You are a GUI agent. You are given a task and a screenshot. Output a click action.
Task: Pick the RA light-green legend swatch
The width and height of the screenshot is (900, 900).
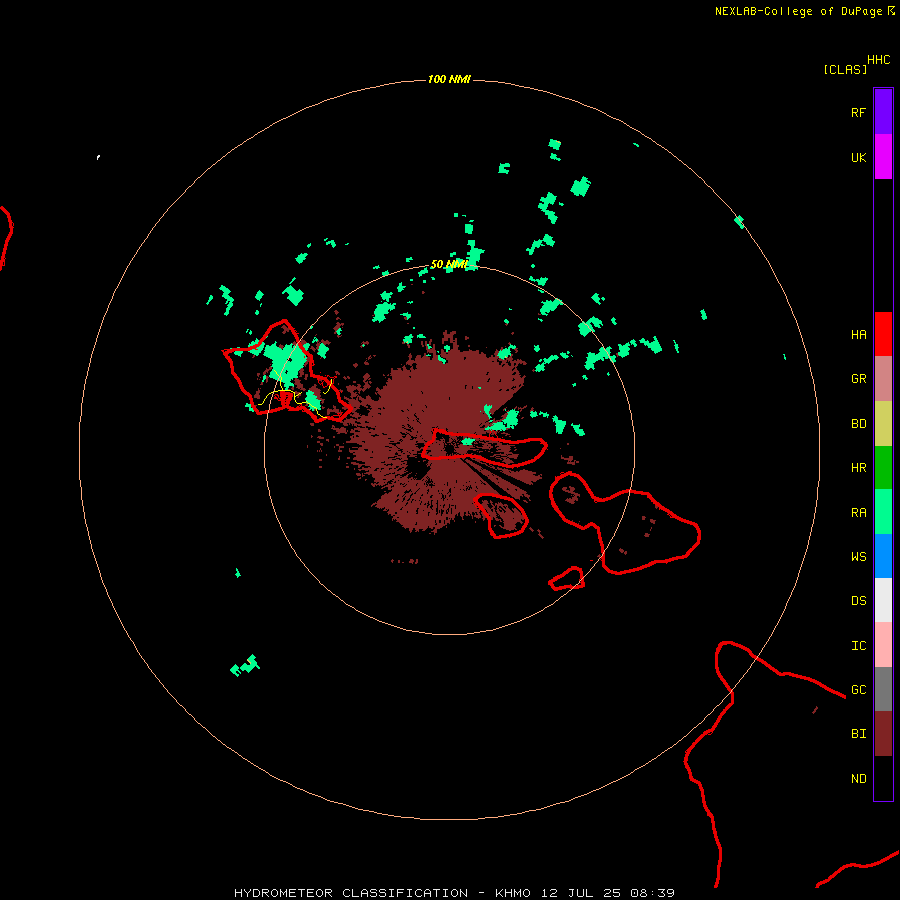tap(883, 512)
